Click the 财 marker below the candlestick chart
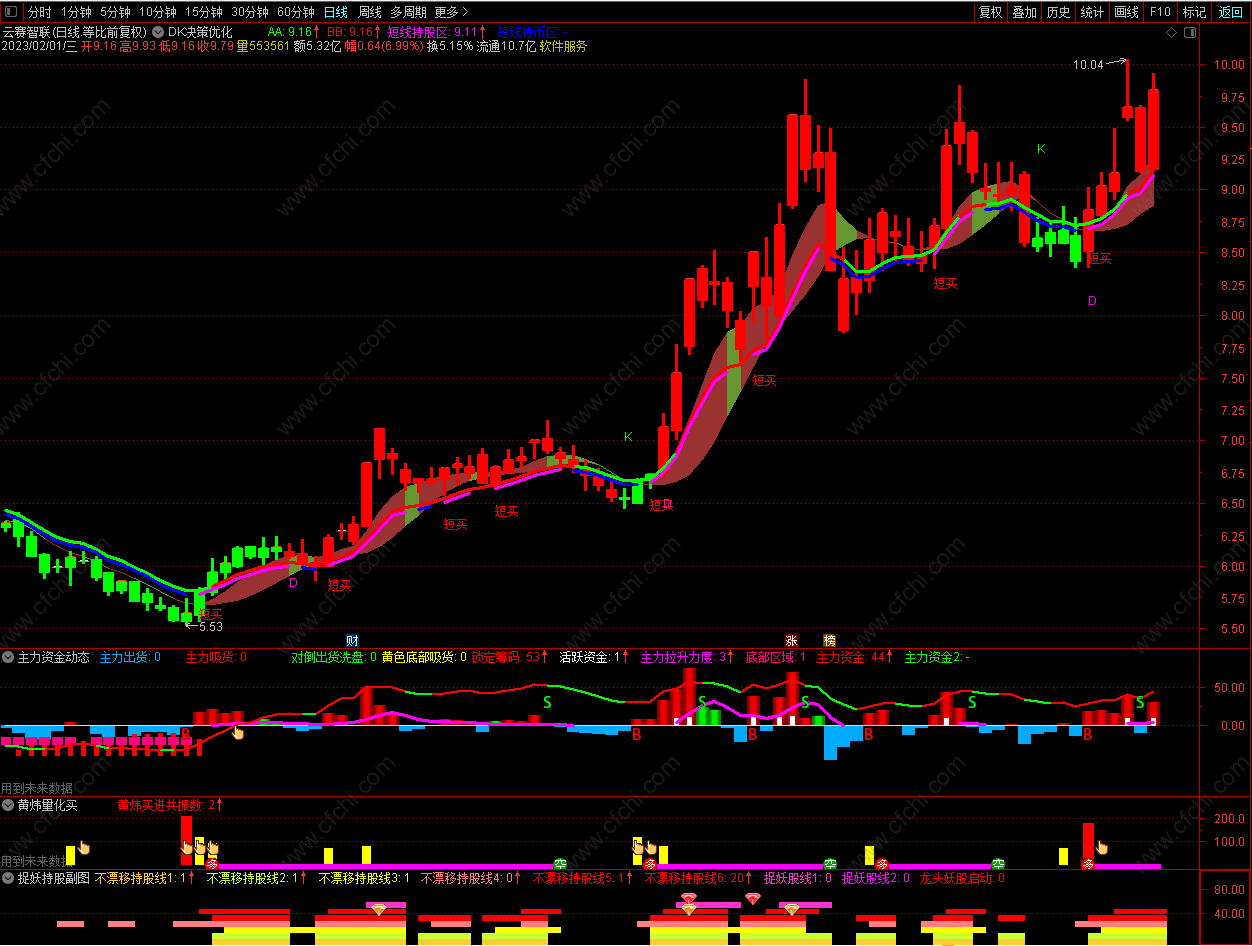The image size is (1252, 946). tap(352, 640)
